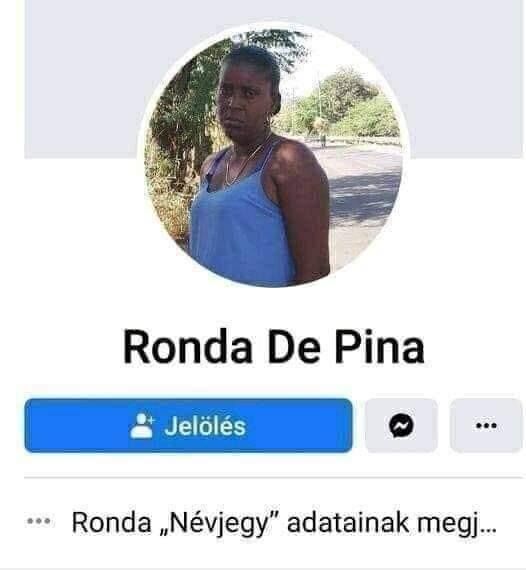Send a message via the Messenger button
The image size is (526, 570).
click(401, 425)
